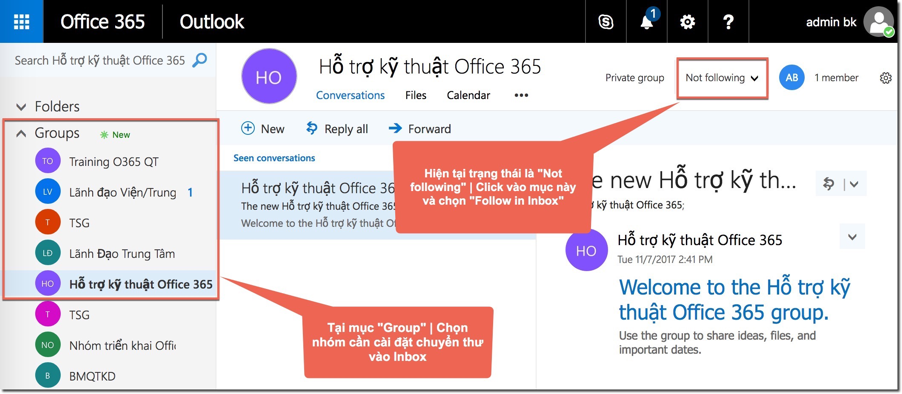
Task: Expand the Folders section
Action: click(x=21, y=106)
